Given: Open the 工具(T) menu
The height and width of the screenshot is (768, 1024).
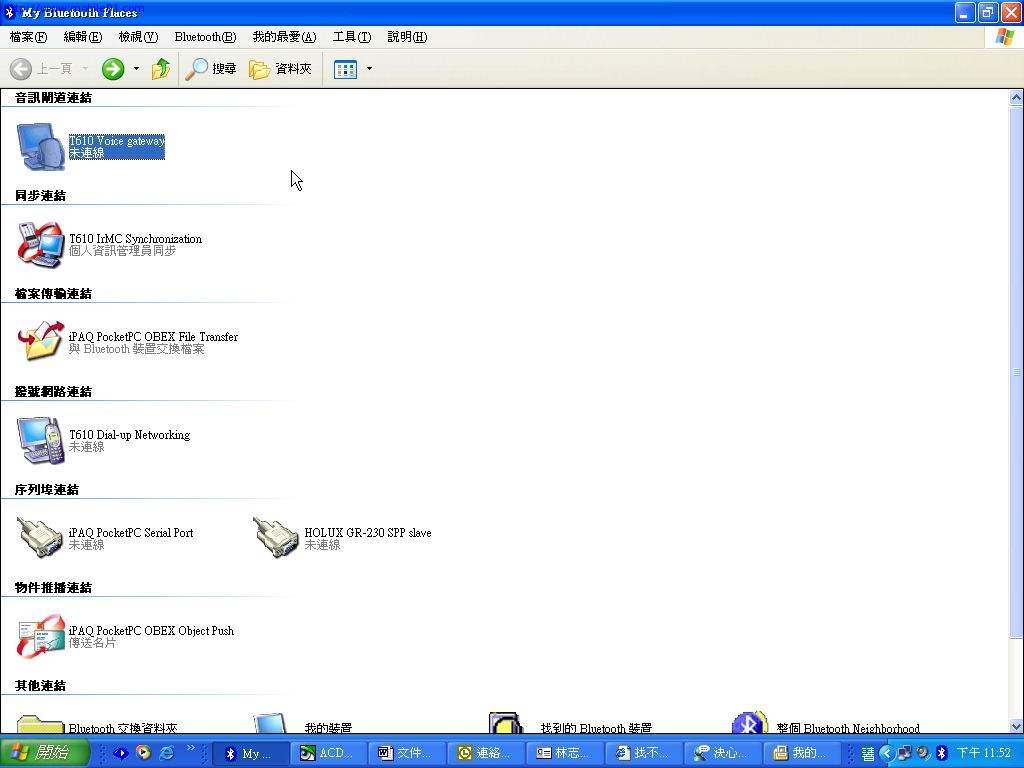Looking at the screenshot, I should [x=351, y=37].
